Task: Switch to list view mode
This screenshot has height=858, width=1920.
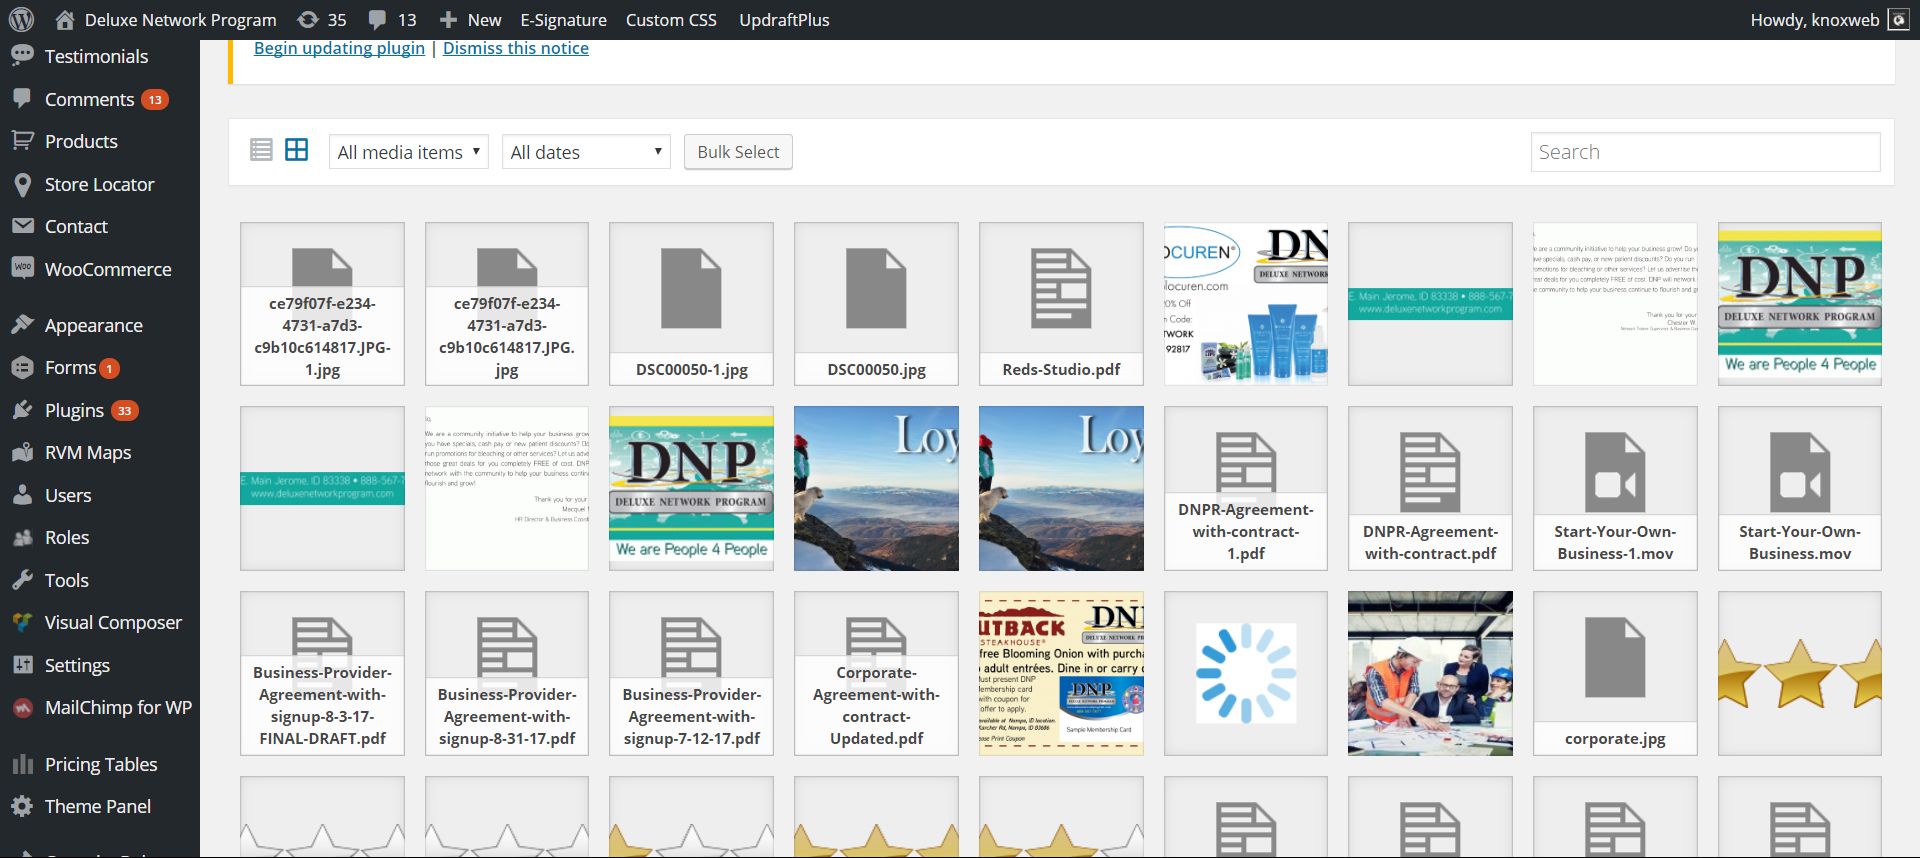Action: click(261, 150)
